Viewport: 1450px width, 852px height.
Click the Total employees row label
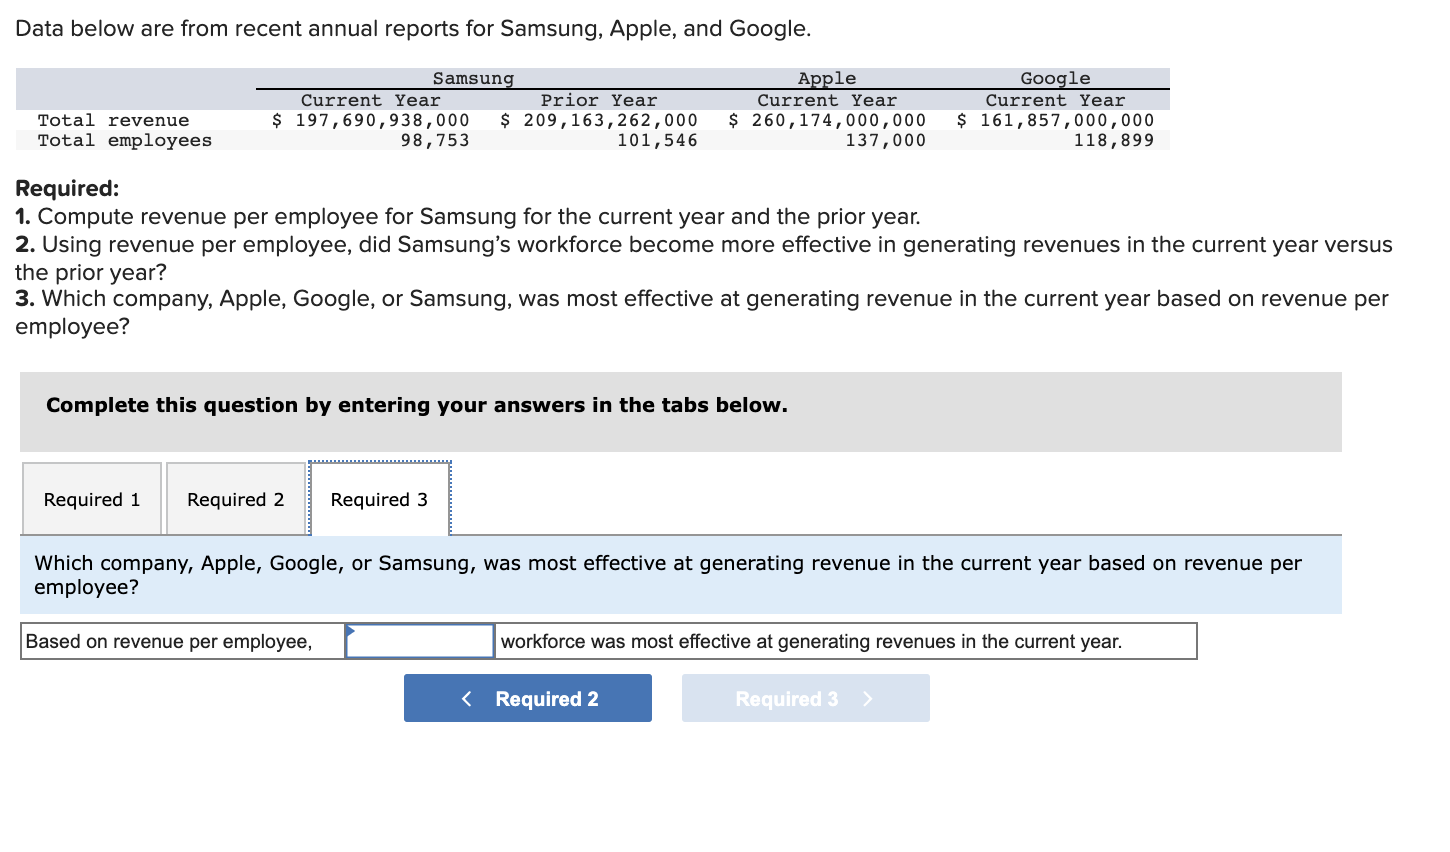pos(122,140)
